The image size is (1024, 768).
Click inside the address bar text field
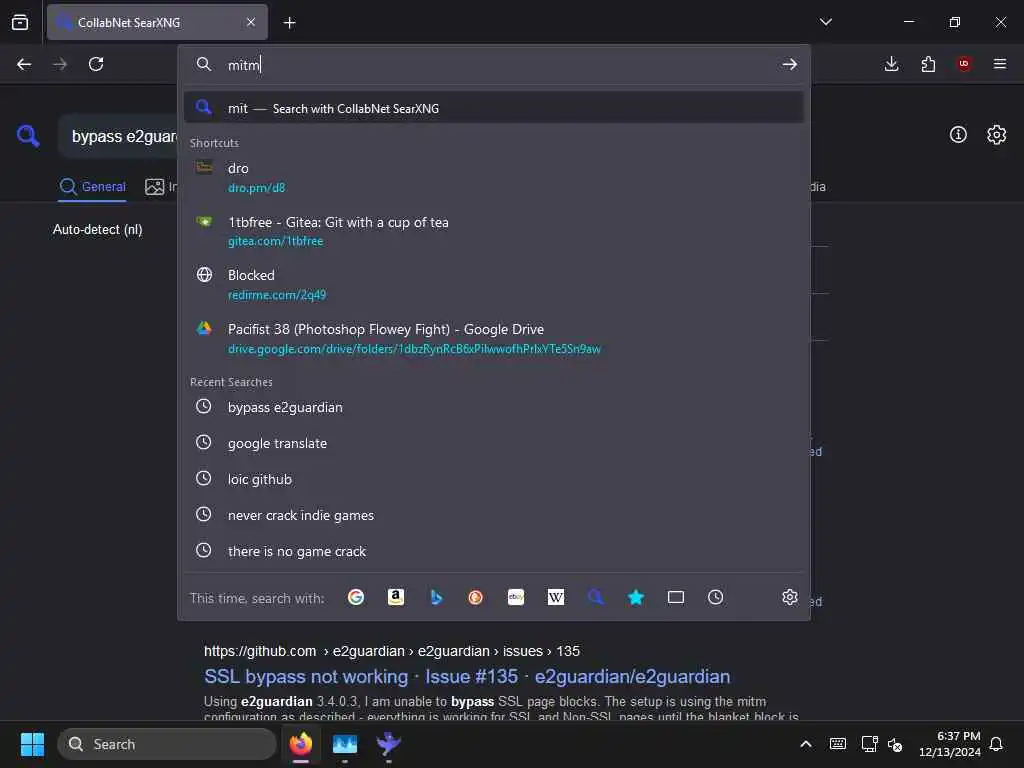(496, 65)
